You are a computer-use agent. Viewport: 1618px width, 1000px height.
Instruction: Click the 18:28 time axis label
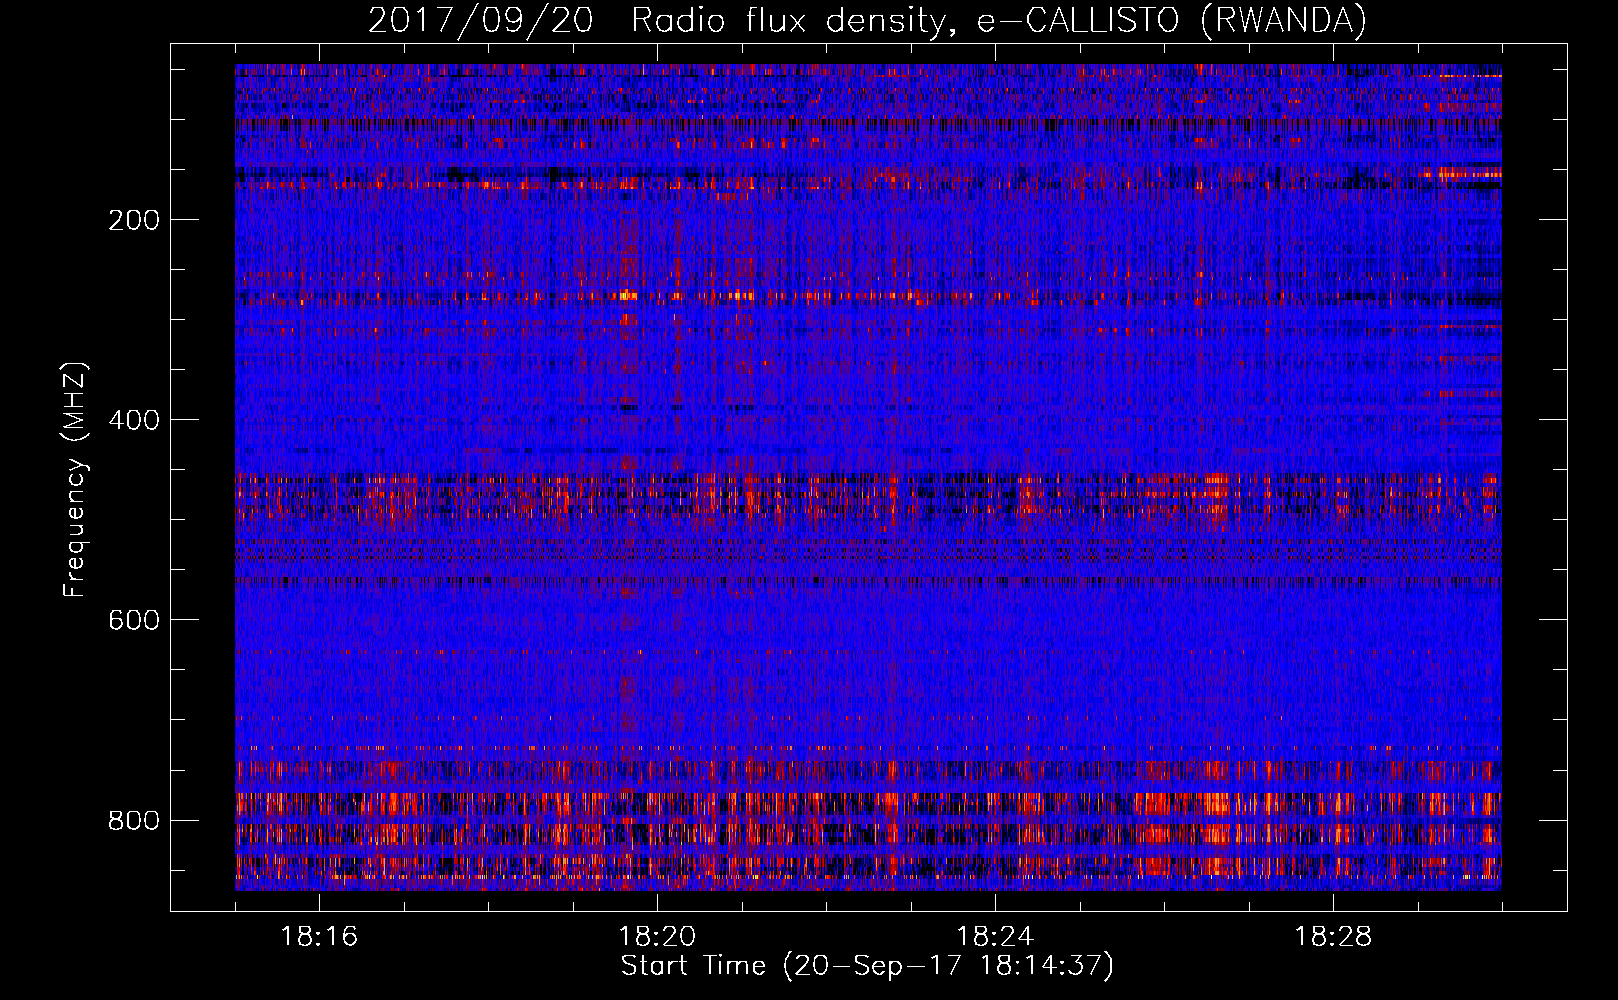[1333, 937]
